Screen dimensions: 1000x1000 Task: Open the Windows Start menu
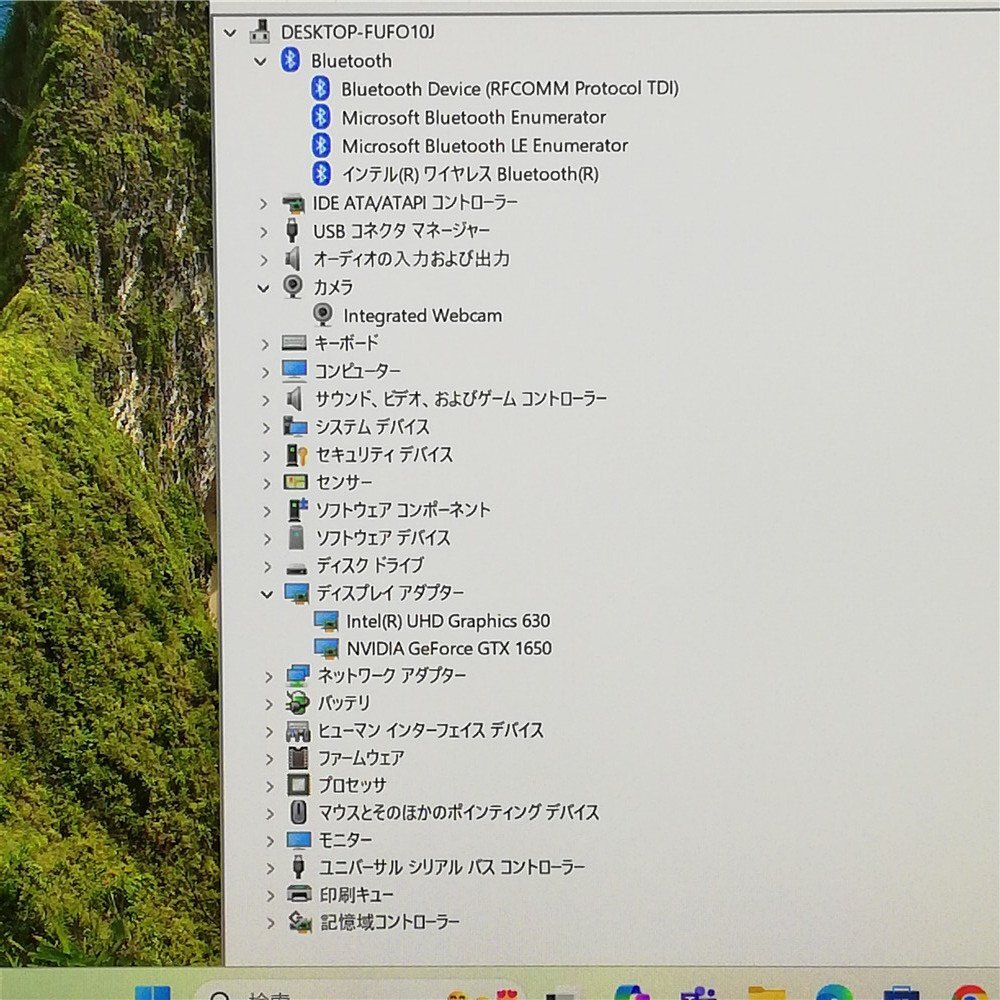(x=152, y=992)
